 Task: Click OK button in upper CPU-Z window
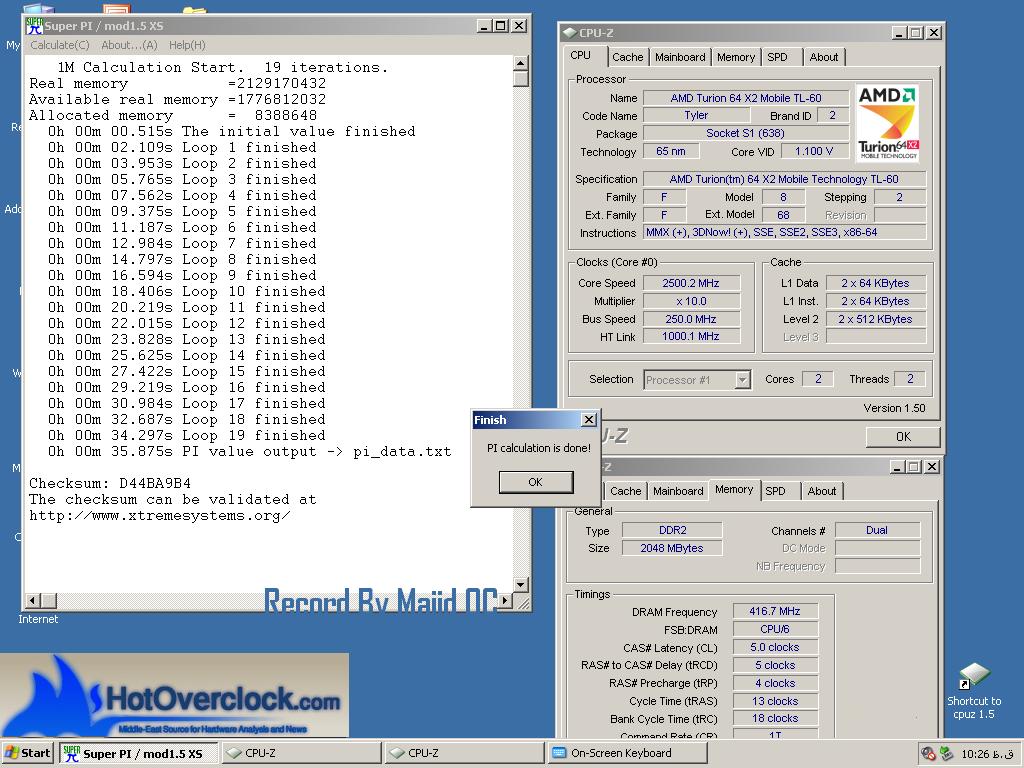pyautogui.click(x=903, y=436)
